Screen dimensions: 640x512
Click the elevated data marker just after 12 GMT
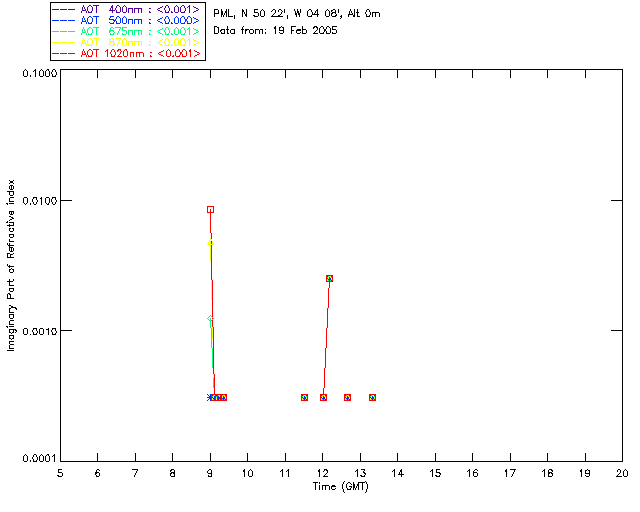coord(329,278)
